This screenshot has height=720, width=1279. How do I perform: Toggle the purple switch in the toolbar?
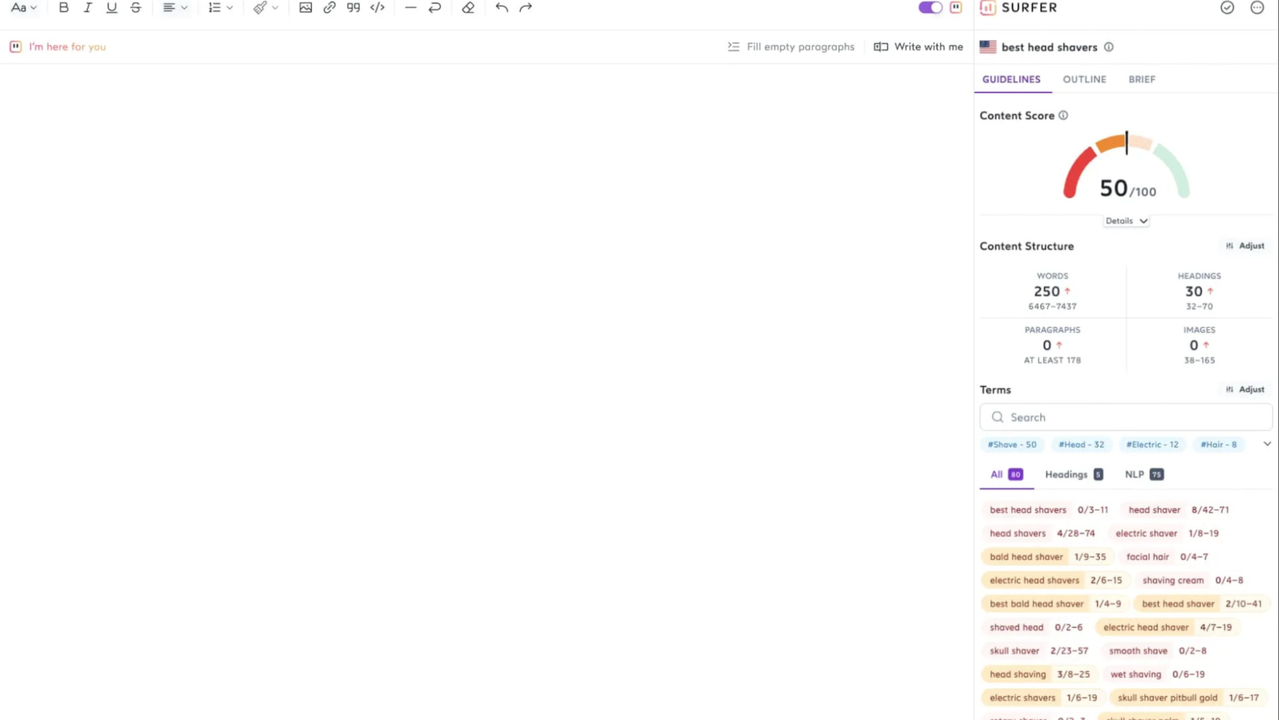tap(930, 8)
